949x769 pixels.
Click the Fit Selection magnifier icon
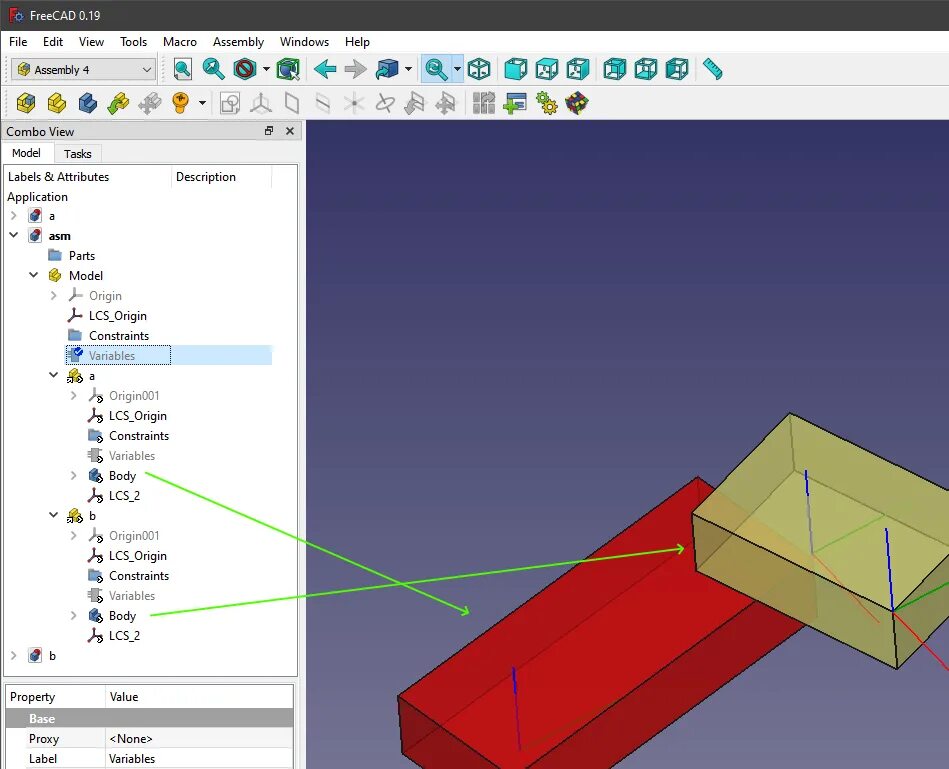(x=213, y=69)
